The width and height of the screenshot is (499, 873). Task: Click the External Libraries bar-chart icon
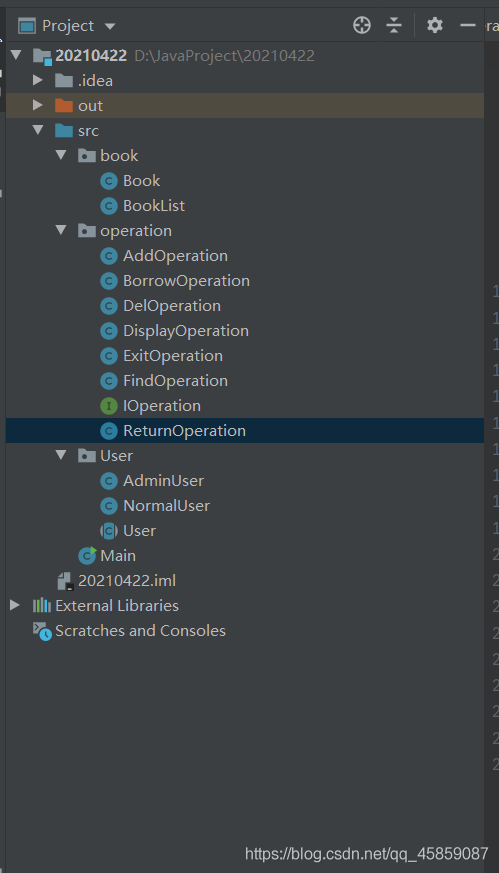42,606
